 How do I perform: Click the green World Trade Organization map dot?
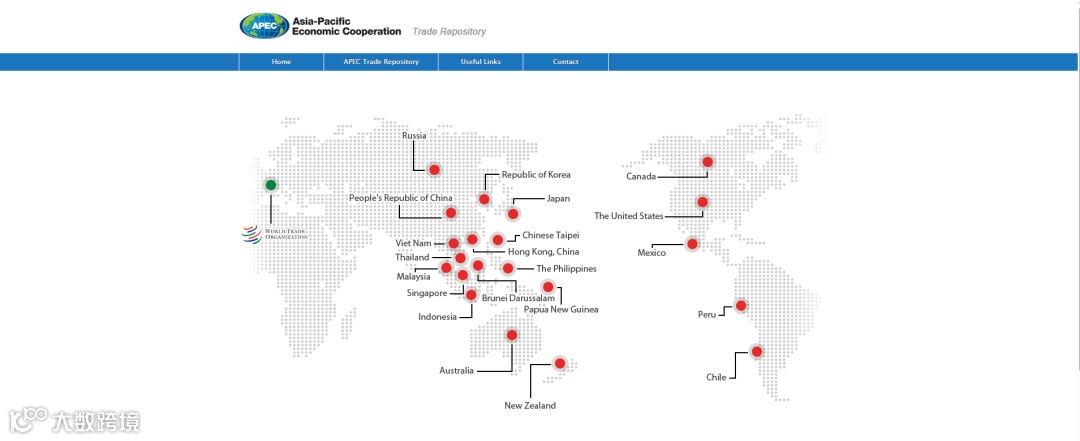(x=271, y=185)
